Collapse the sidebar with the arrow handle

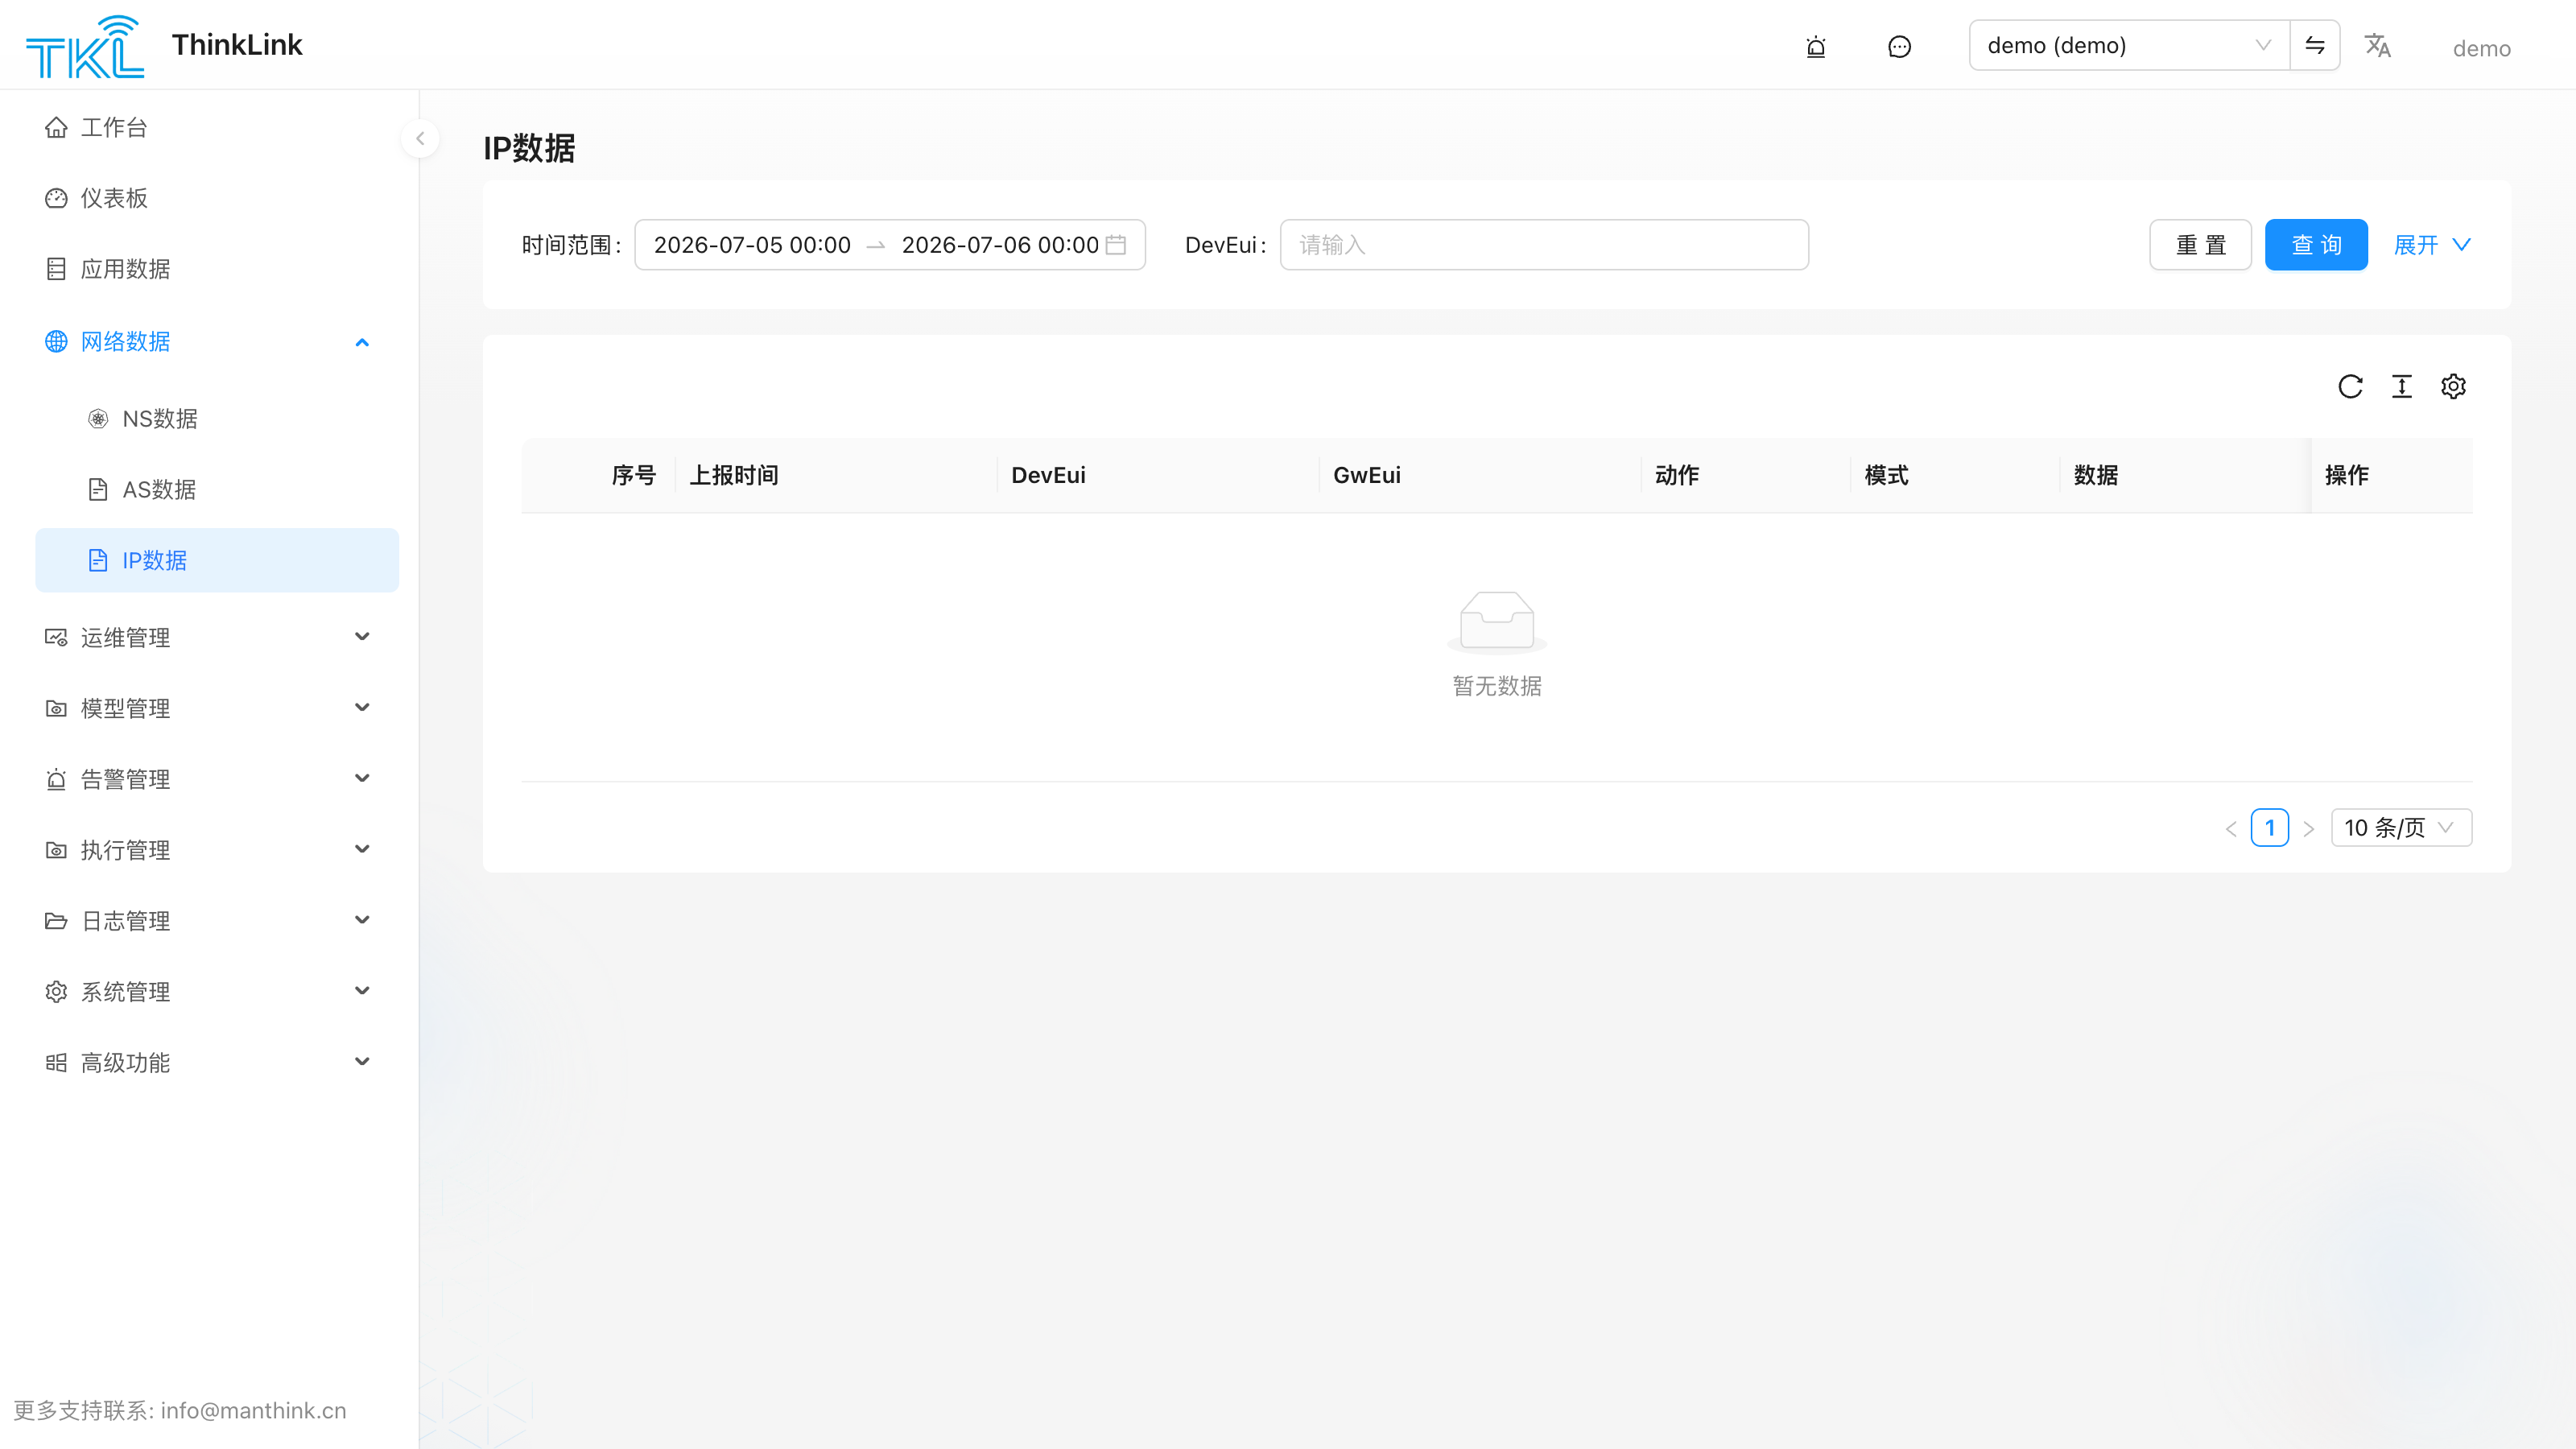point(420,139)
